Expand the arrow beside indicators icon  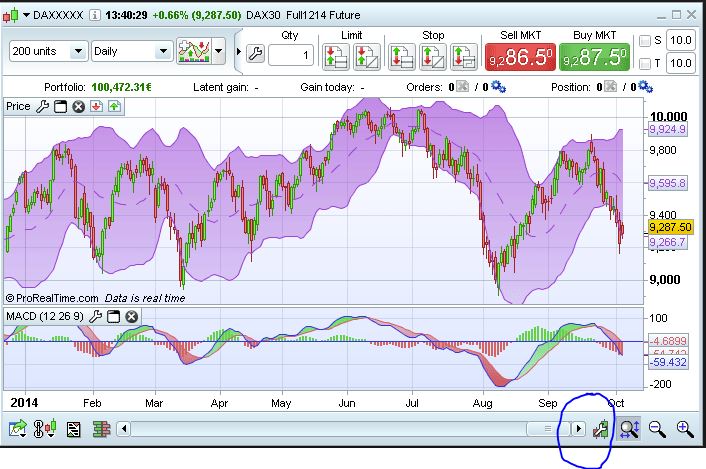coord(219,51)
